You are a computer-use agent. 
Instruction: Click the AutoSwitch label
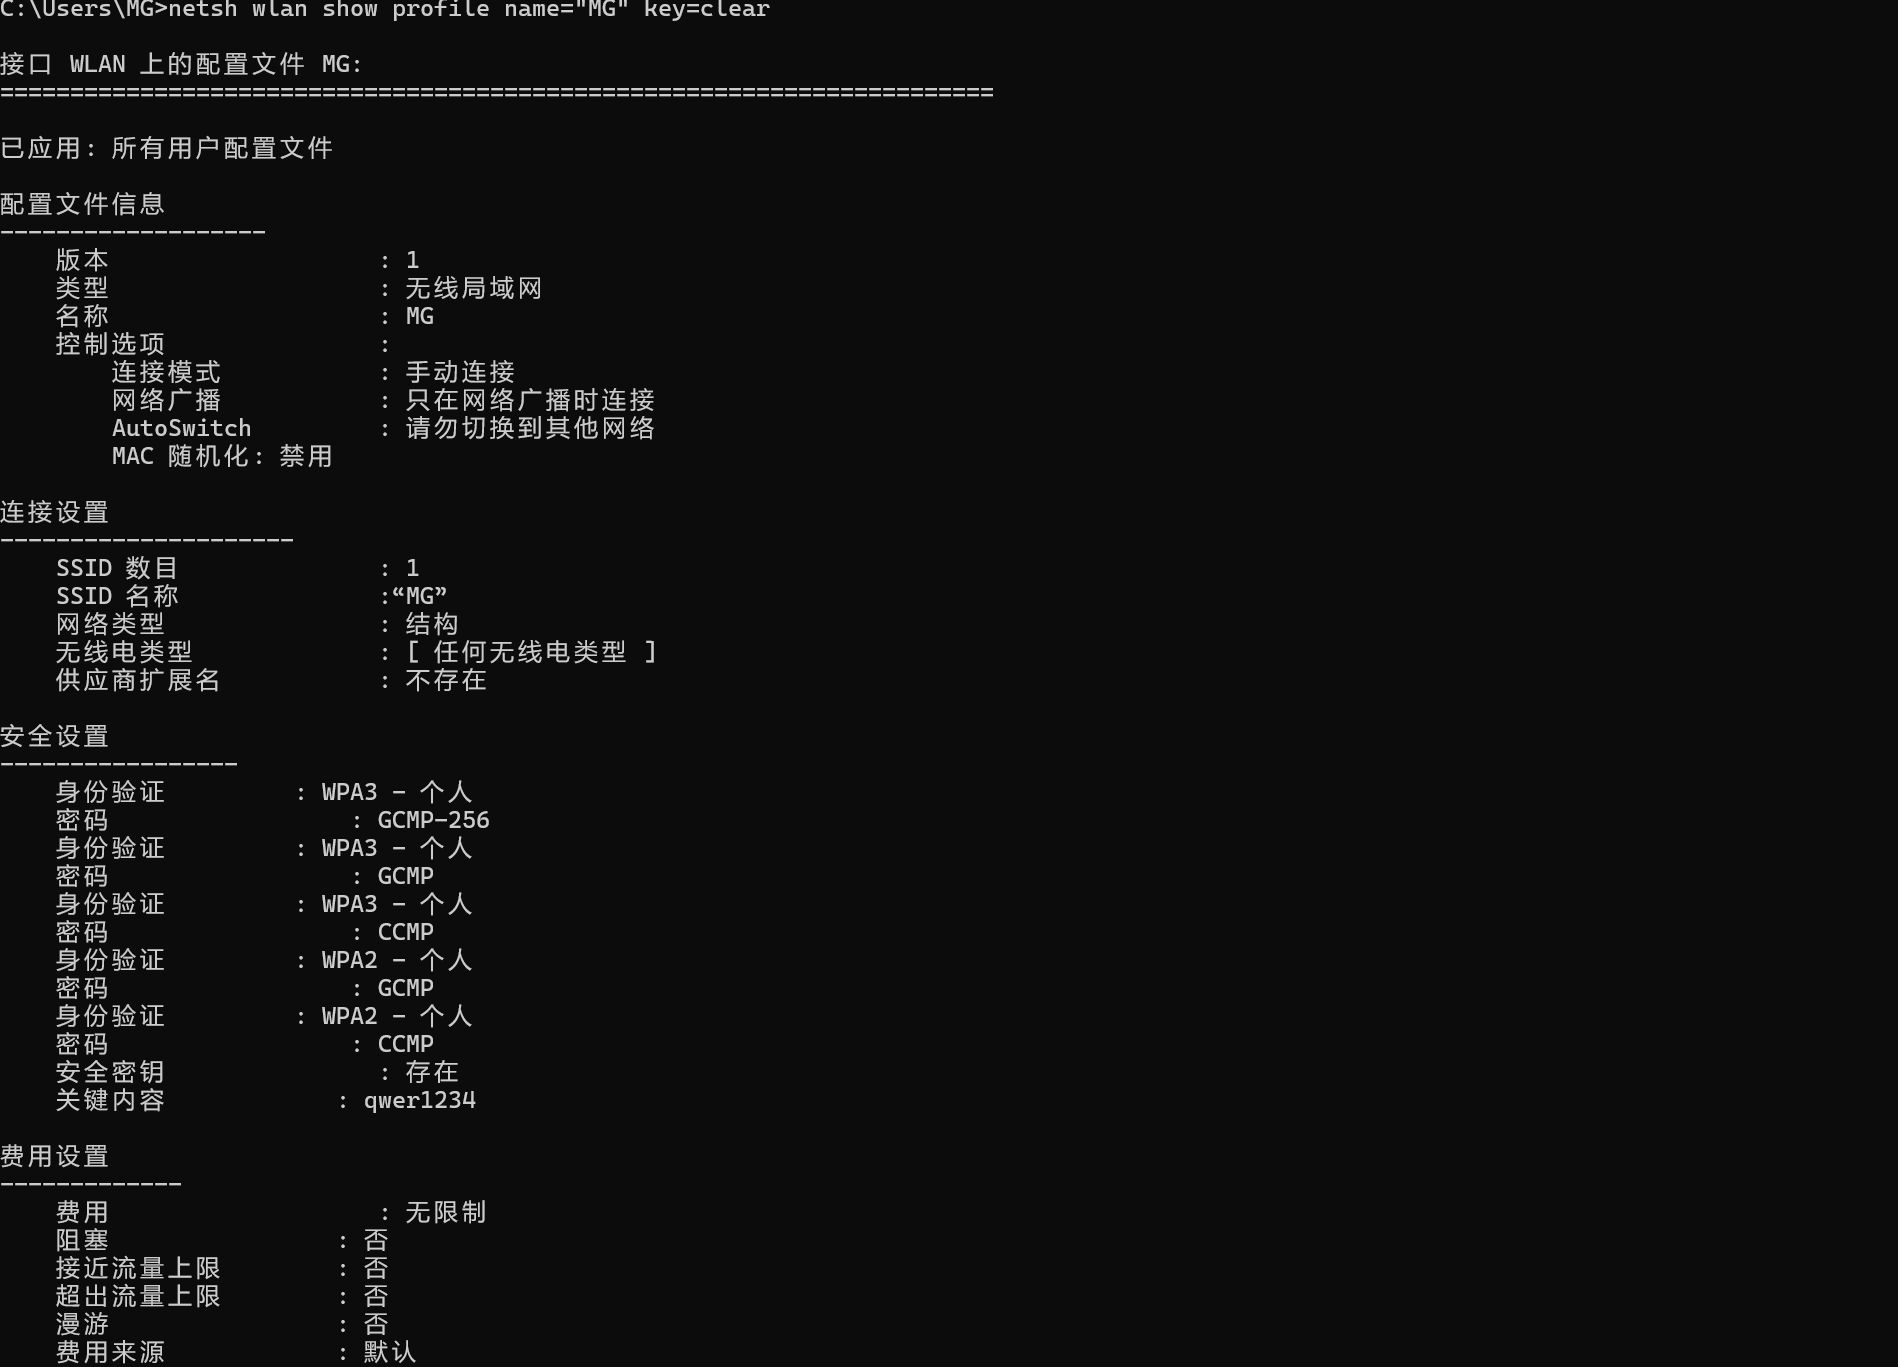pyautogui.click(x=181, y=428)
